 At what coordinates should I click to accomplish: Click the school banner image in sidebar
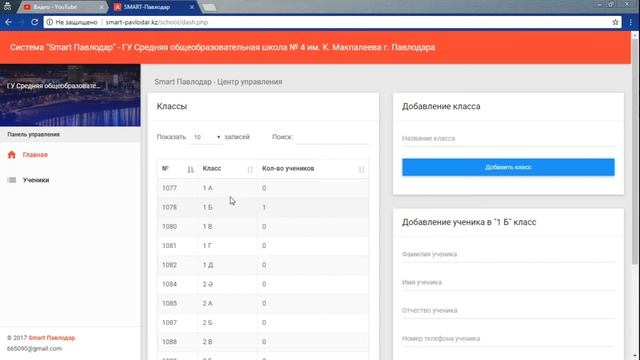pos(70,95)
